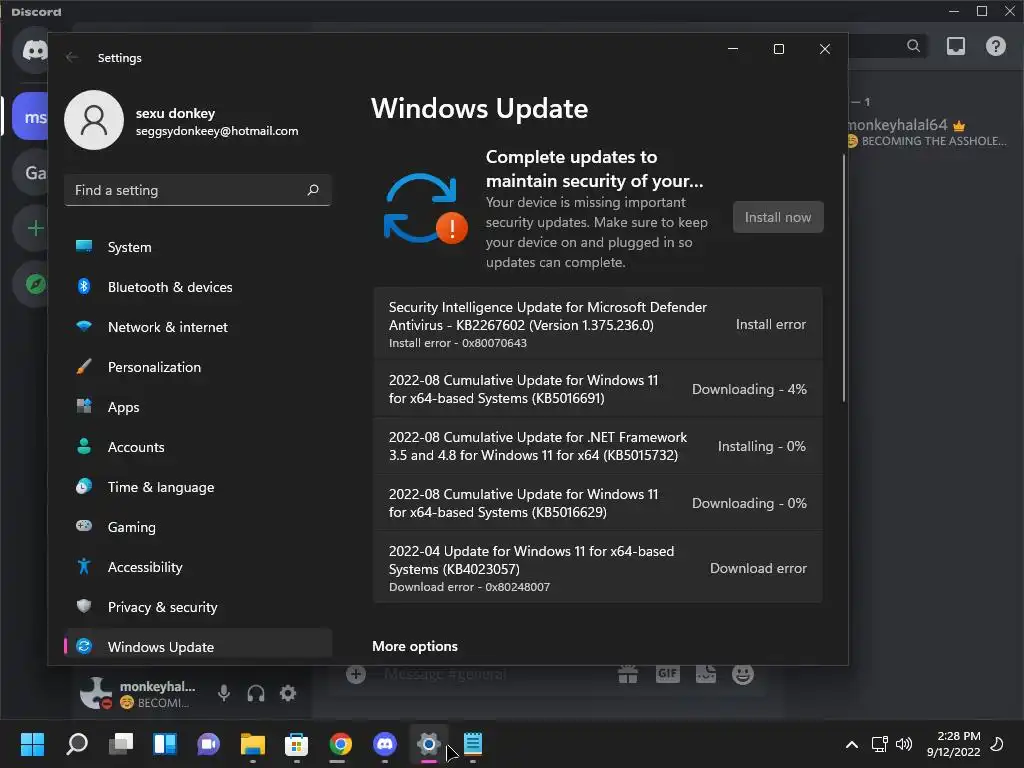Open the sticker picker in Discord
Image resolution: width=1024 pixels, height=768 pixels.
[706, 674]
